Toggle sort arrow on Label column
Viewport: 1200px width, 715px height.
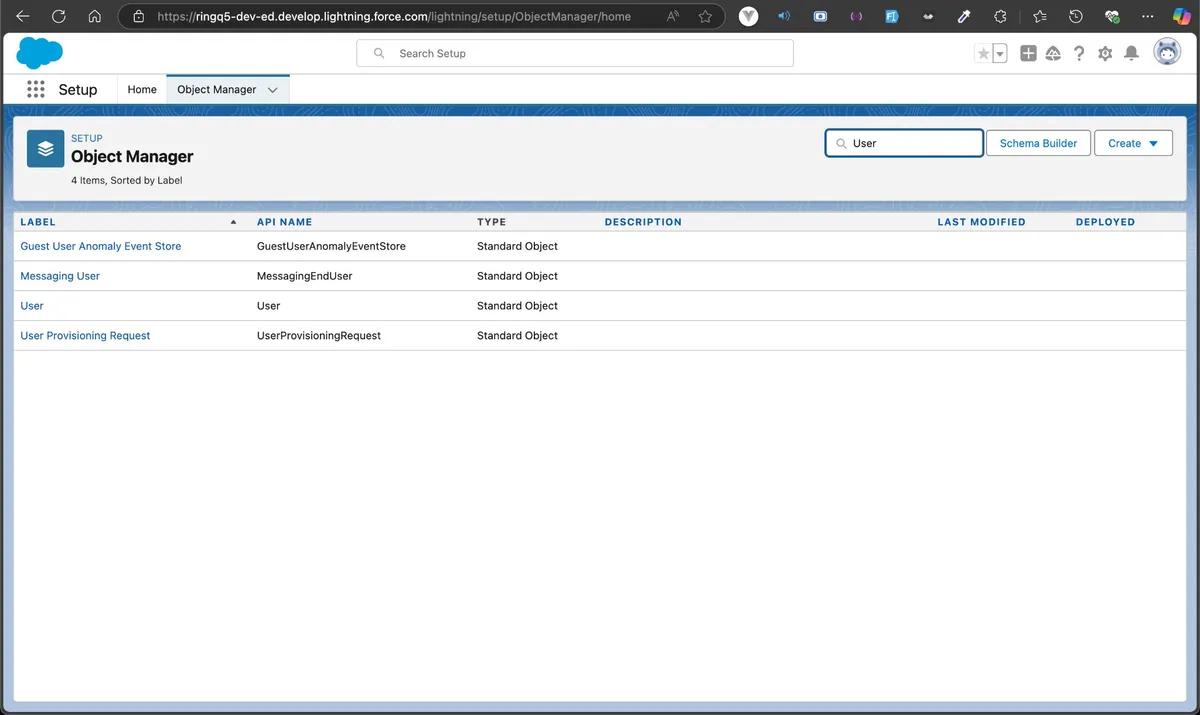tap(233, 222)
